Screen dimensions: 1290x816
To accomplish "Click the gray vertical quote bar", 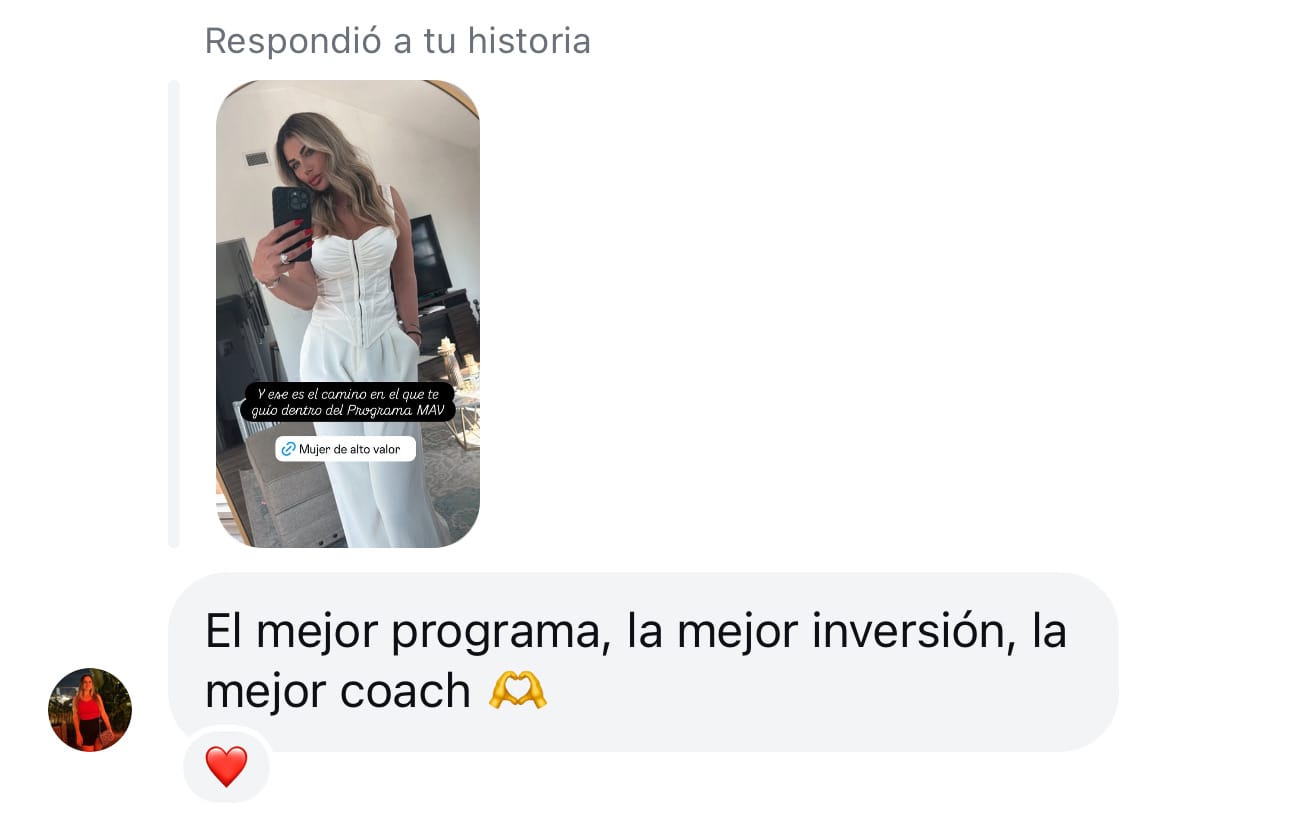I will pyautogui.click(x=174, y=314).
